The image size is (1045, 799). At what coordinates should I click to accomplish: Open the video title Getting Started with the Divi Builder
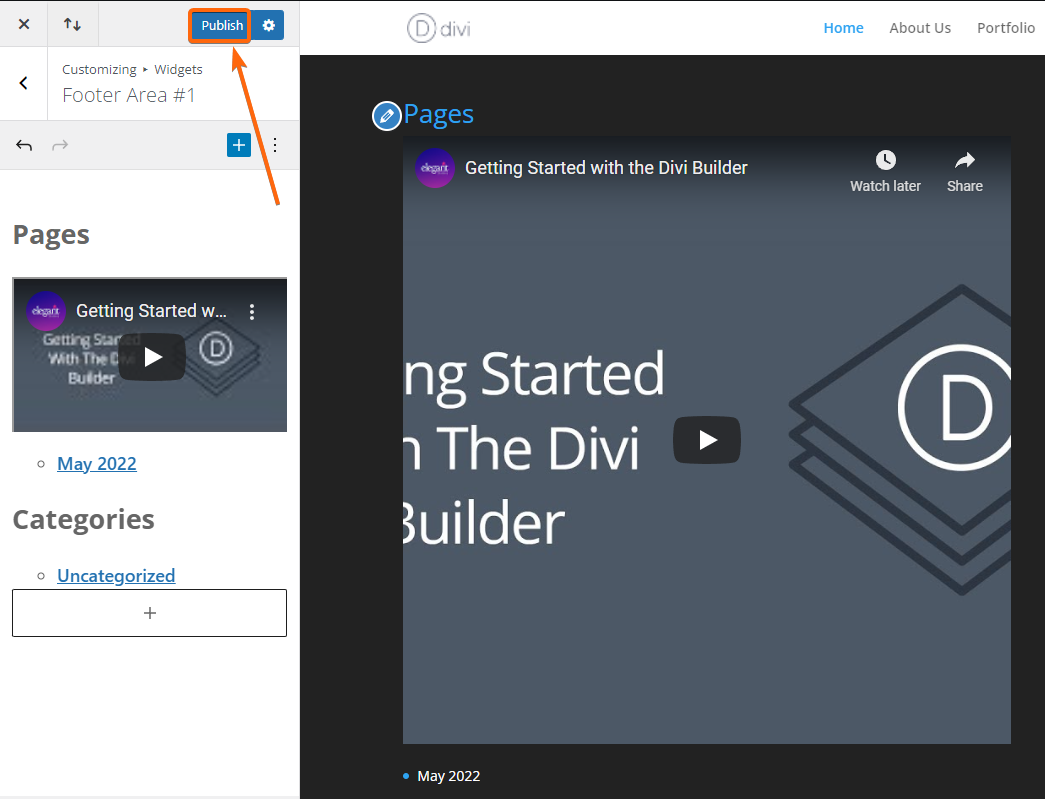(x=606, y=168)
